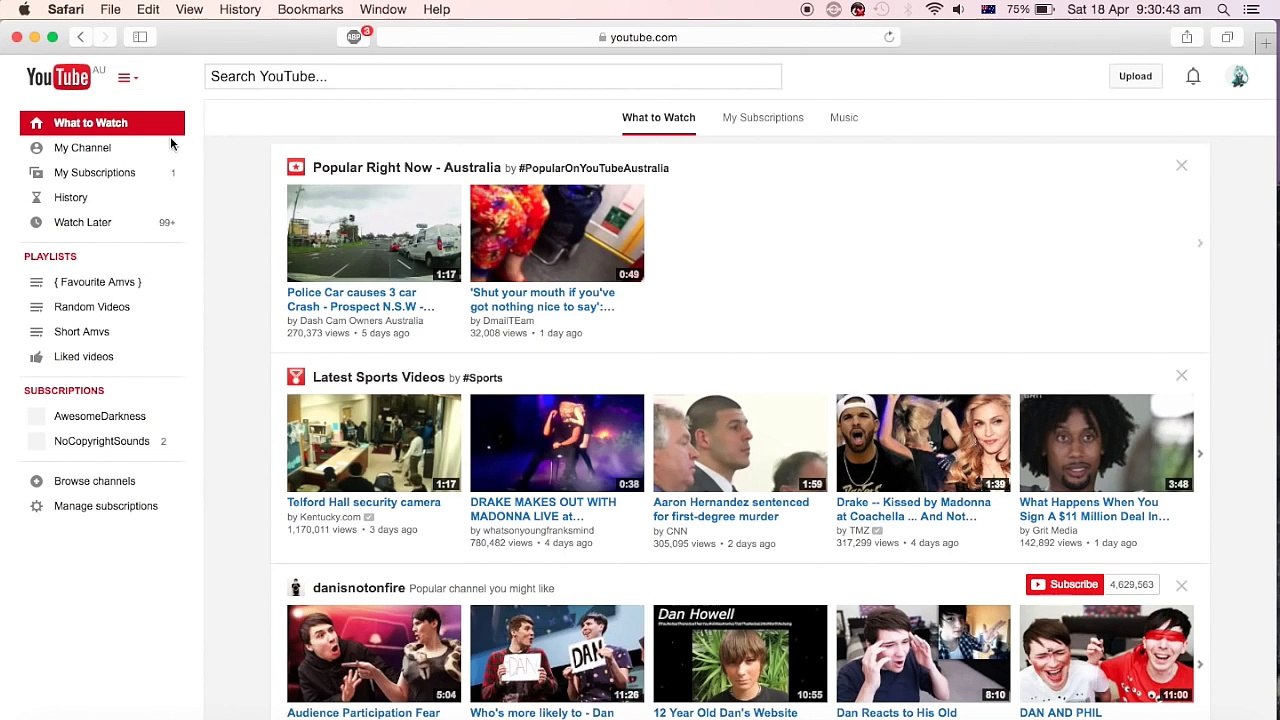Open the account avatar menu
The image size is (1280, 720).
pyautogui.click(x=1239, y=76)
